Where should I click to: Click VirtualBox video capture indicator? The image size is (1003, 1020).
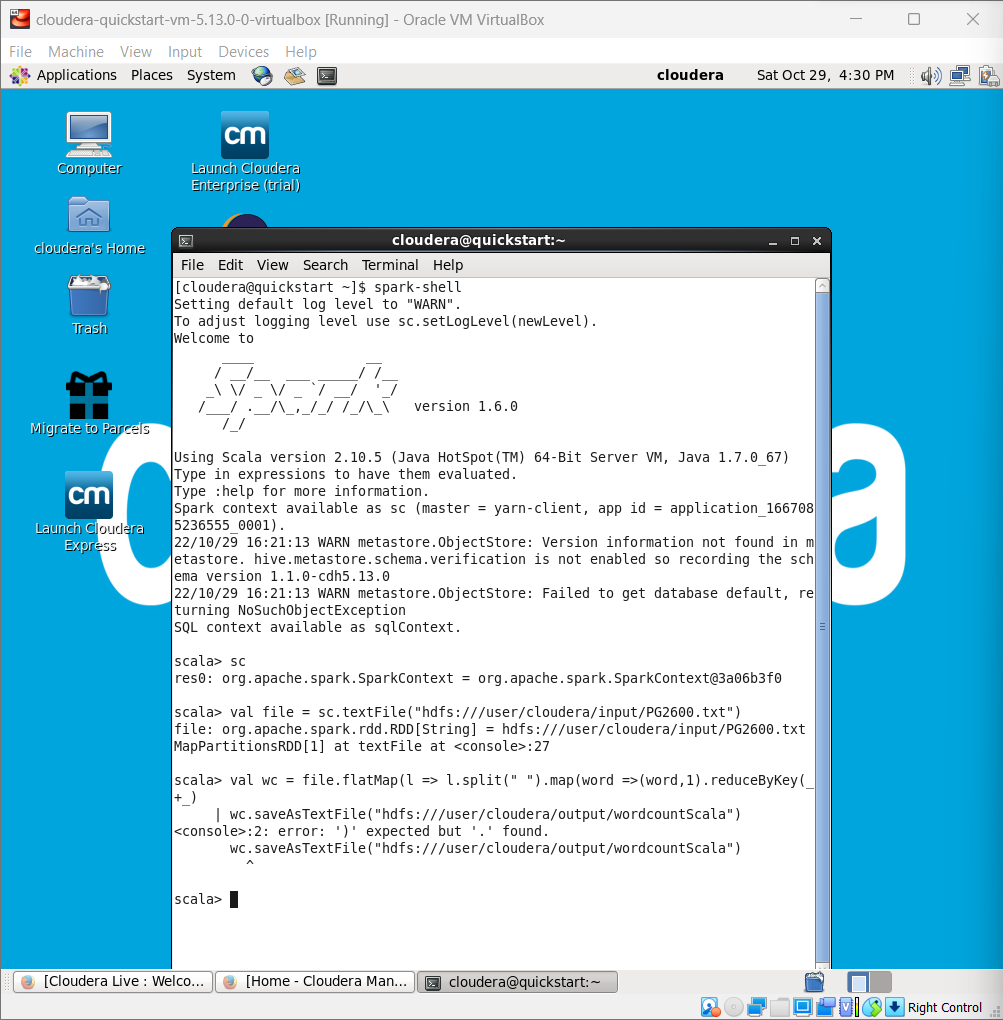coord(825,1007)
